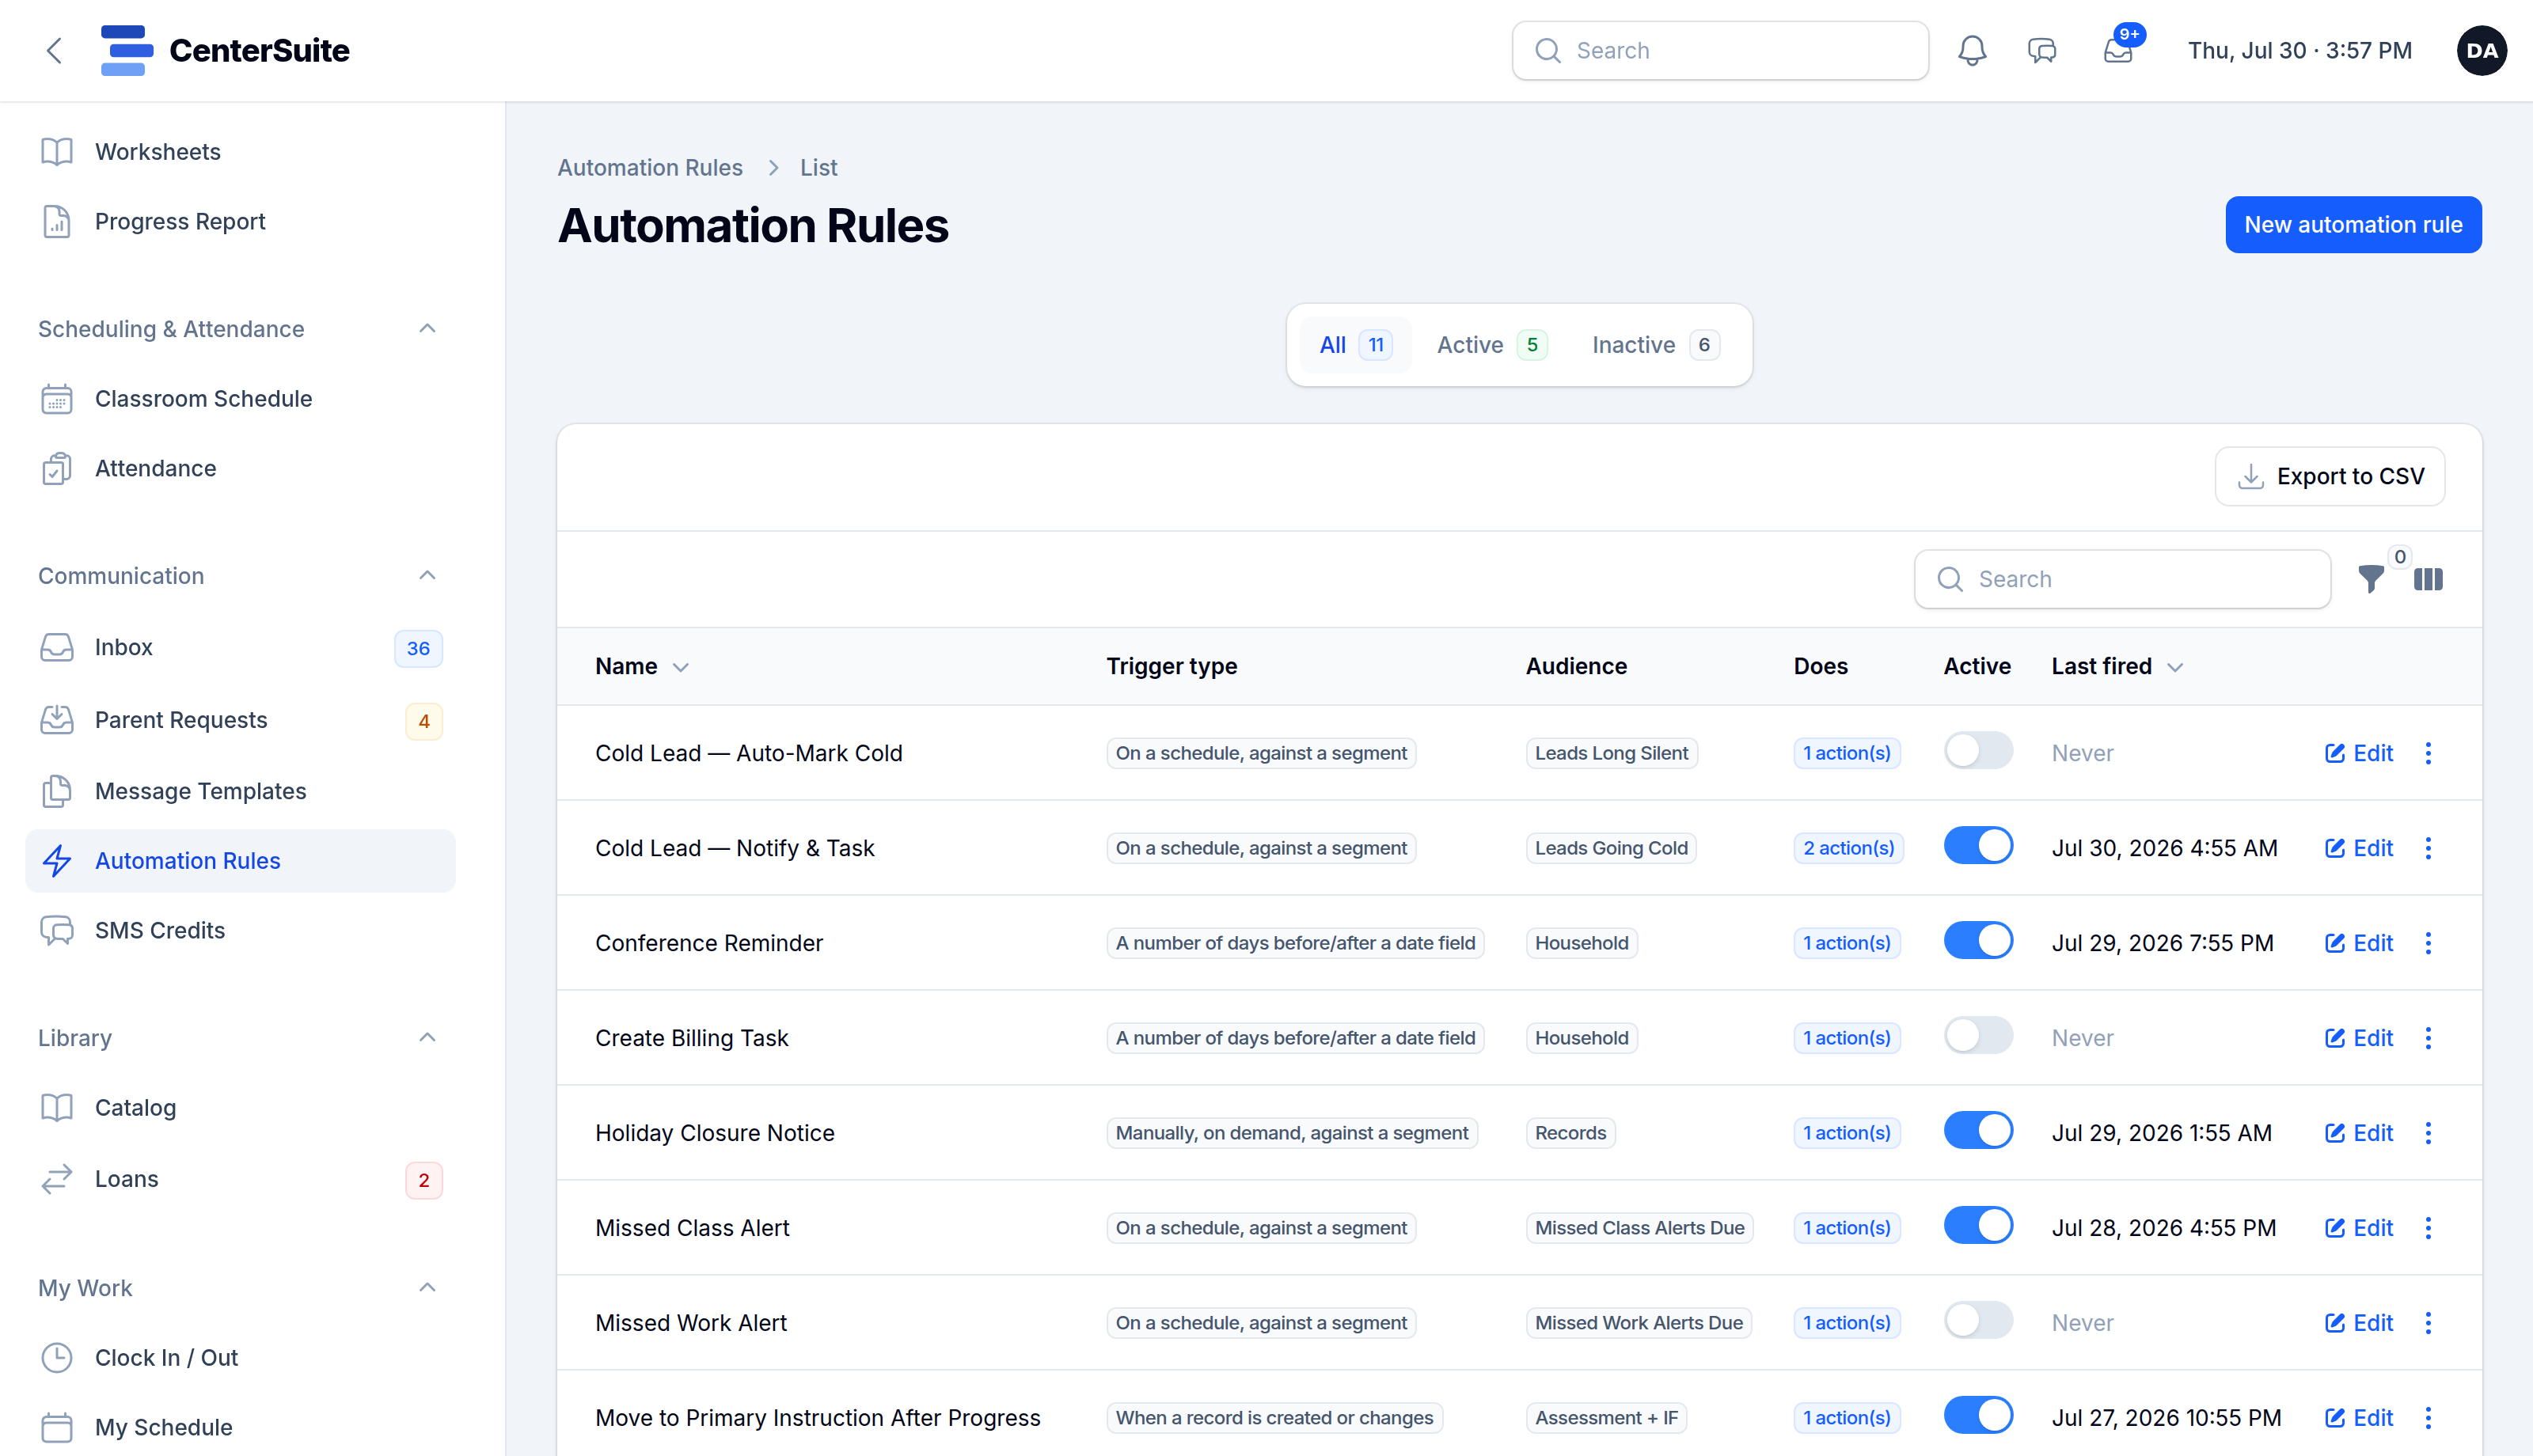This screenshot has width=2533, height=1456.
Task: Click Automation Rules breadcrumb link
Action: click(x=650, y=168)
